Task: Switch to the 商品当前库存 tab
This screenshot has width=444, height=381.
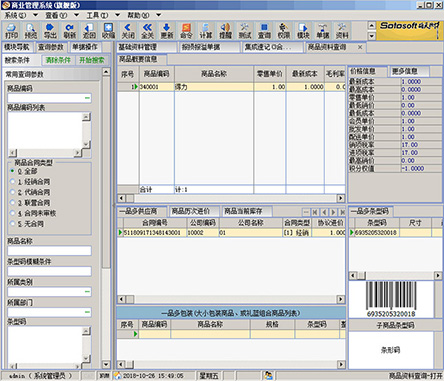Action: click(246, 211)
